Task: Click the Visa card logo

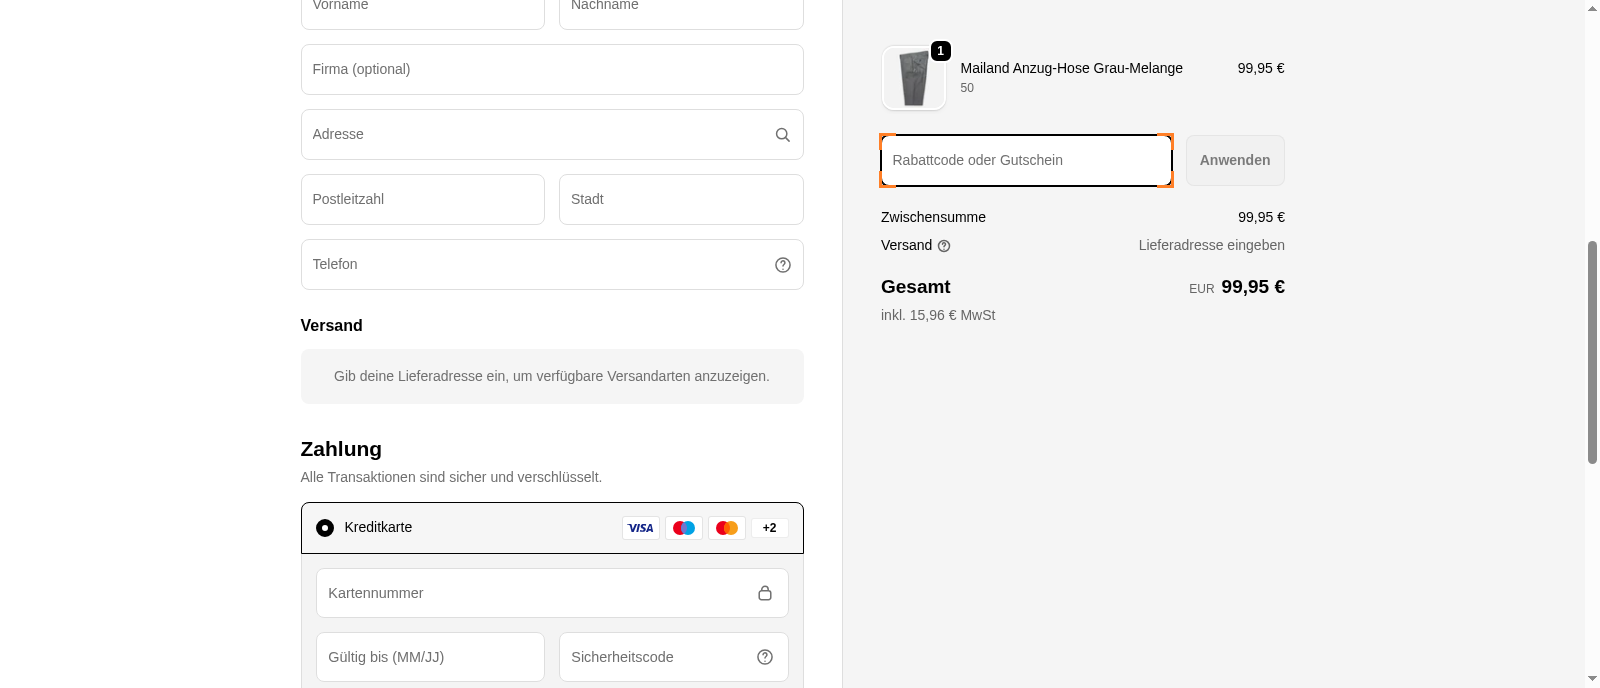Action: click(x=641, y=528)
